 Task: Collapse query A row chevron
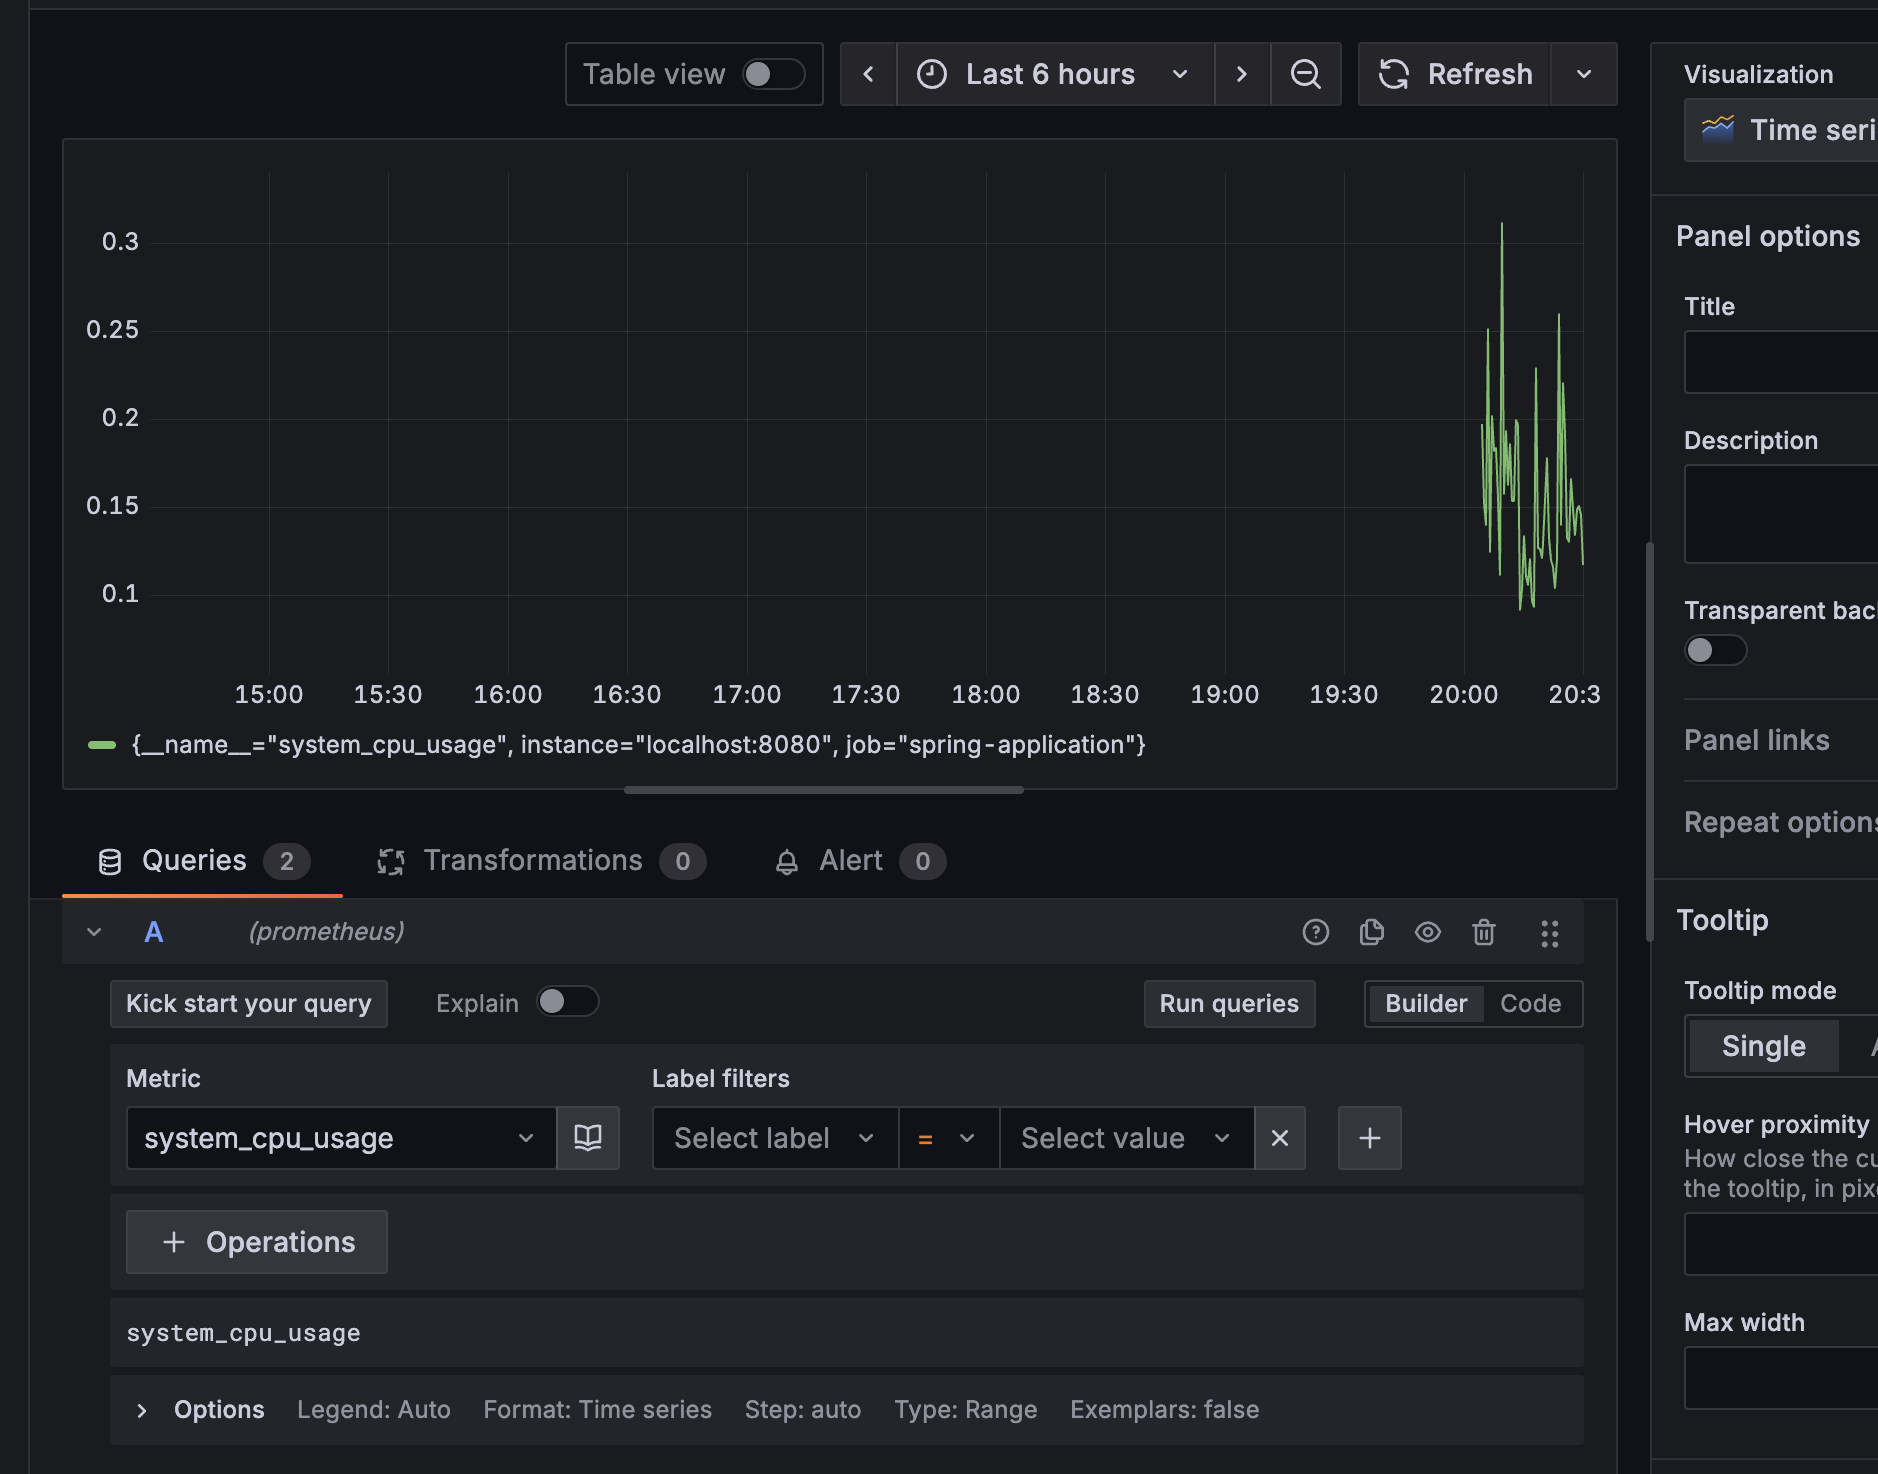pos(94,932)
